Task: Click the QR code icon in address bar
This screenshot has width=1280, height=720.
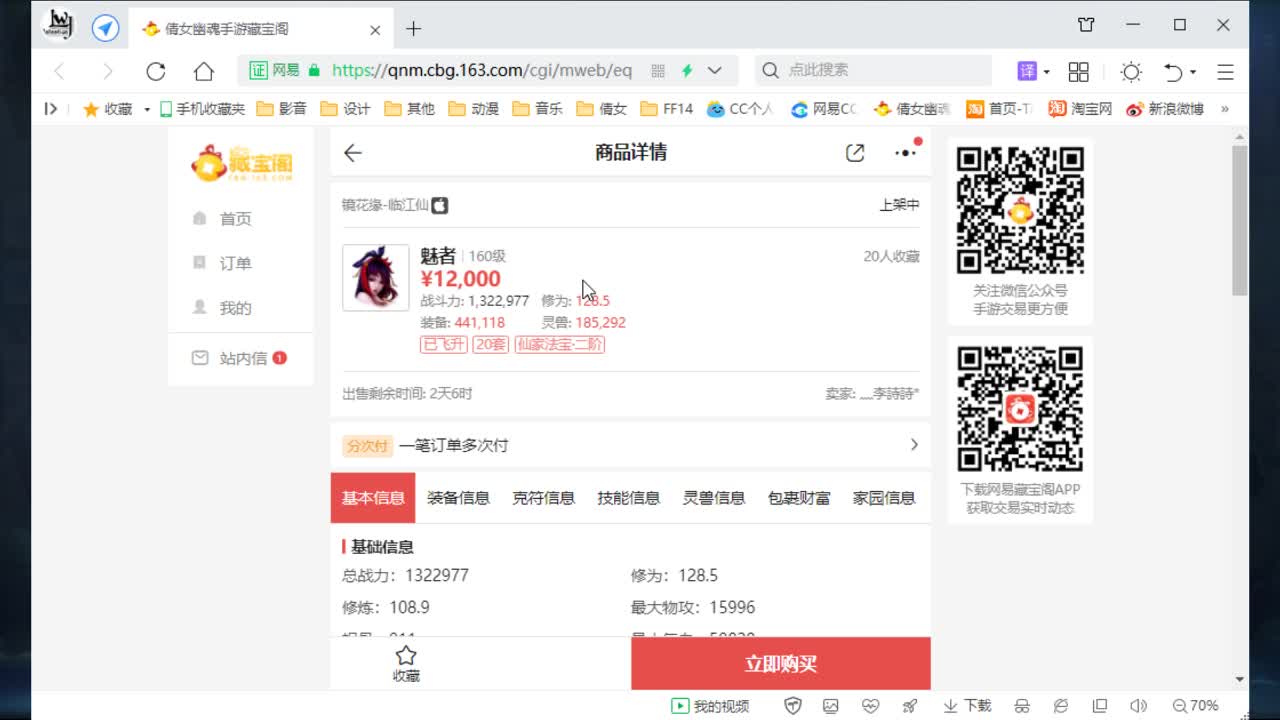Action: 658,70
